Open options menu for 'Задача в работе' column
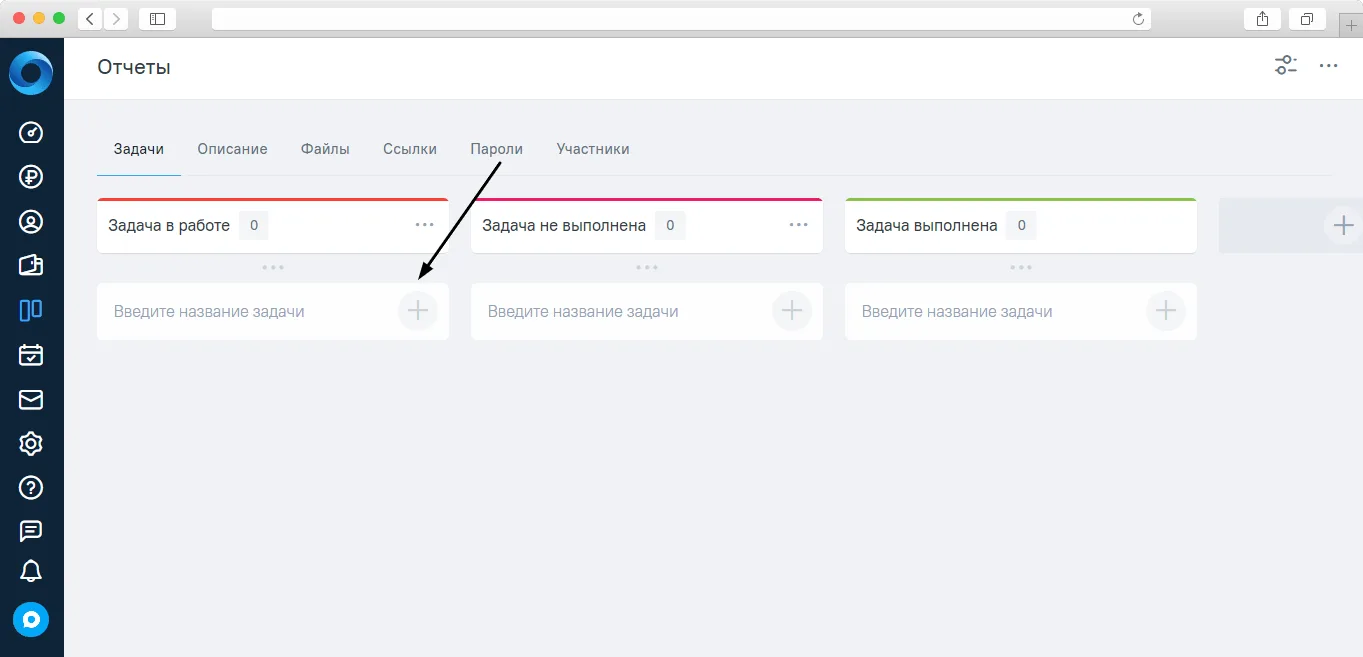Image resolution: width=1363 pixels, height=657 pixels. (x=424, y=225)
